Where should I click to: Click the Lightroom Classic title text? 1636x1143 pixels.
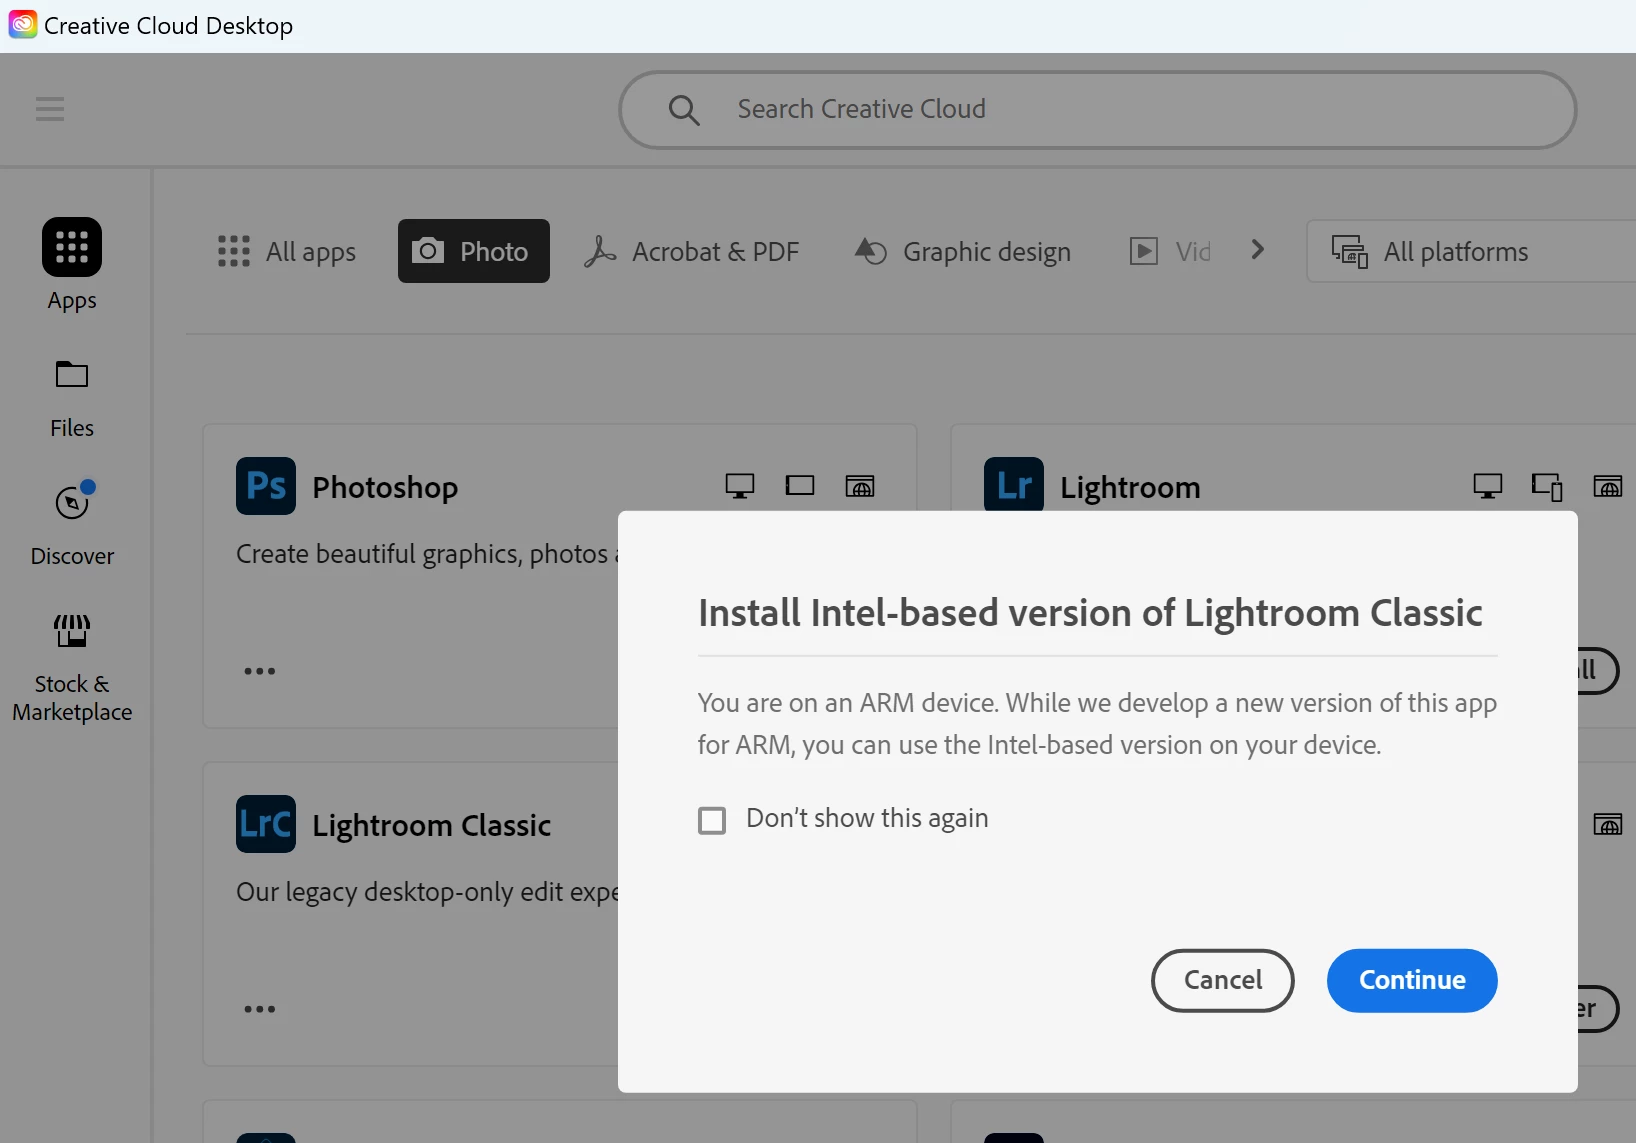click(432, 825)
